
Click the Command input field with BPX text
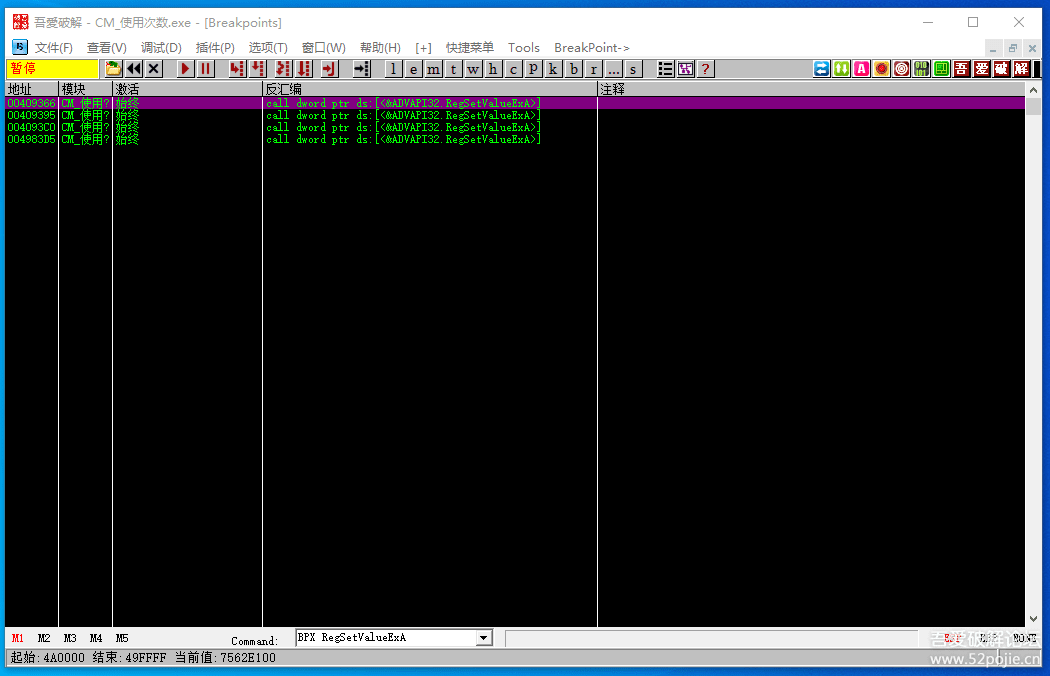(385, 638)
